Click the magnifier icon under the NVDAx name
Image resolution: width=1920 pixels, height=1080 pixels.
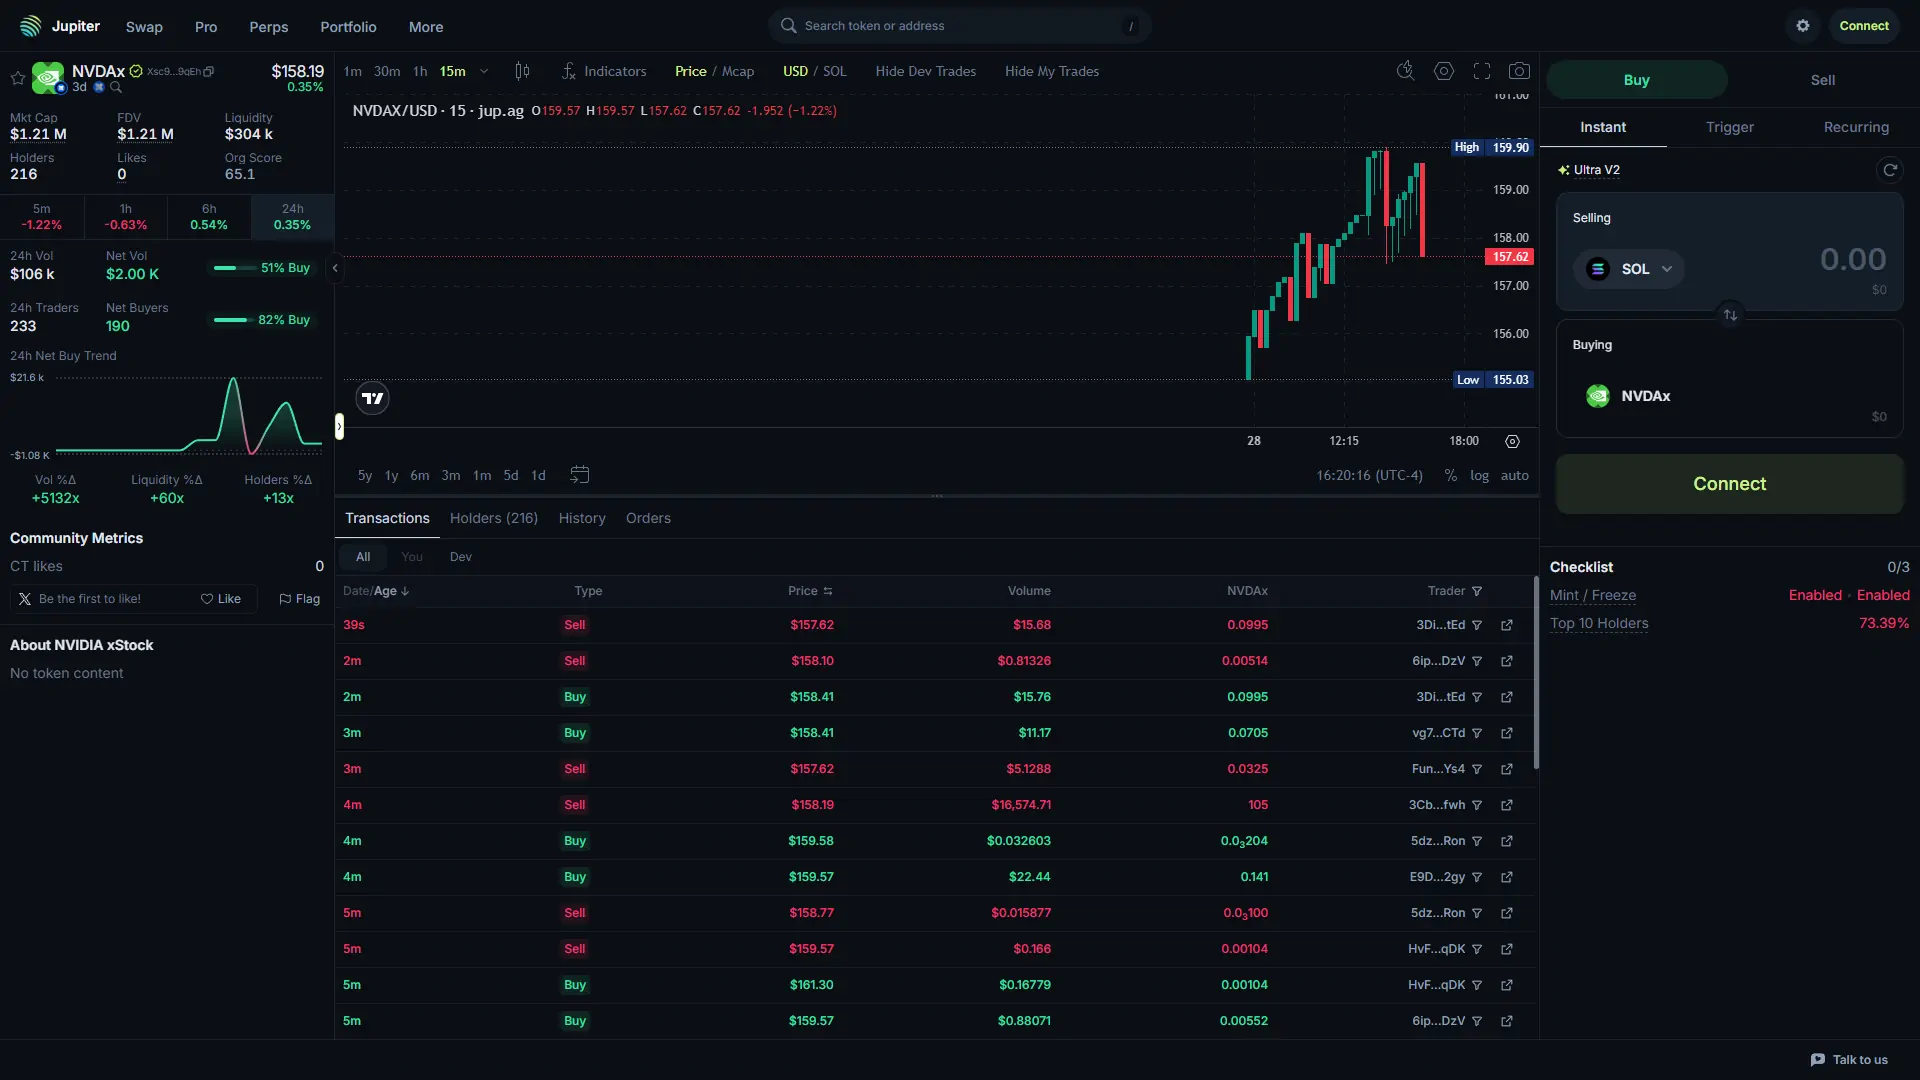click(x=116, y=88)
